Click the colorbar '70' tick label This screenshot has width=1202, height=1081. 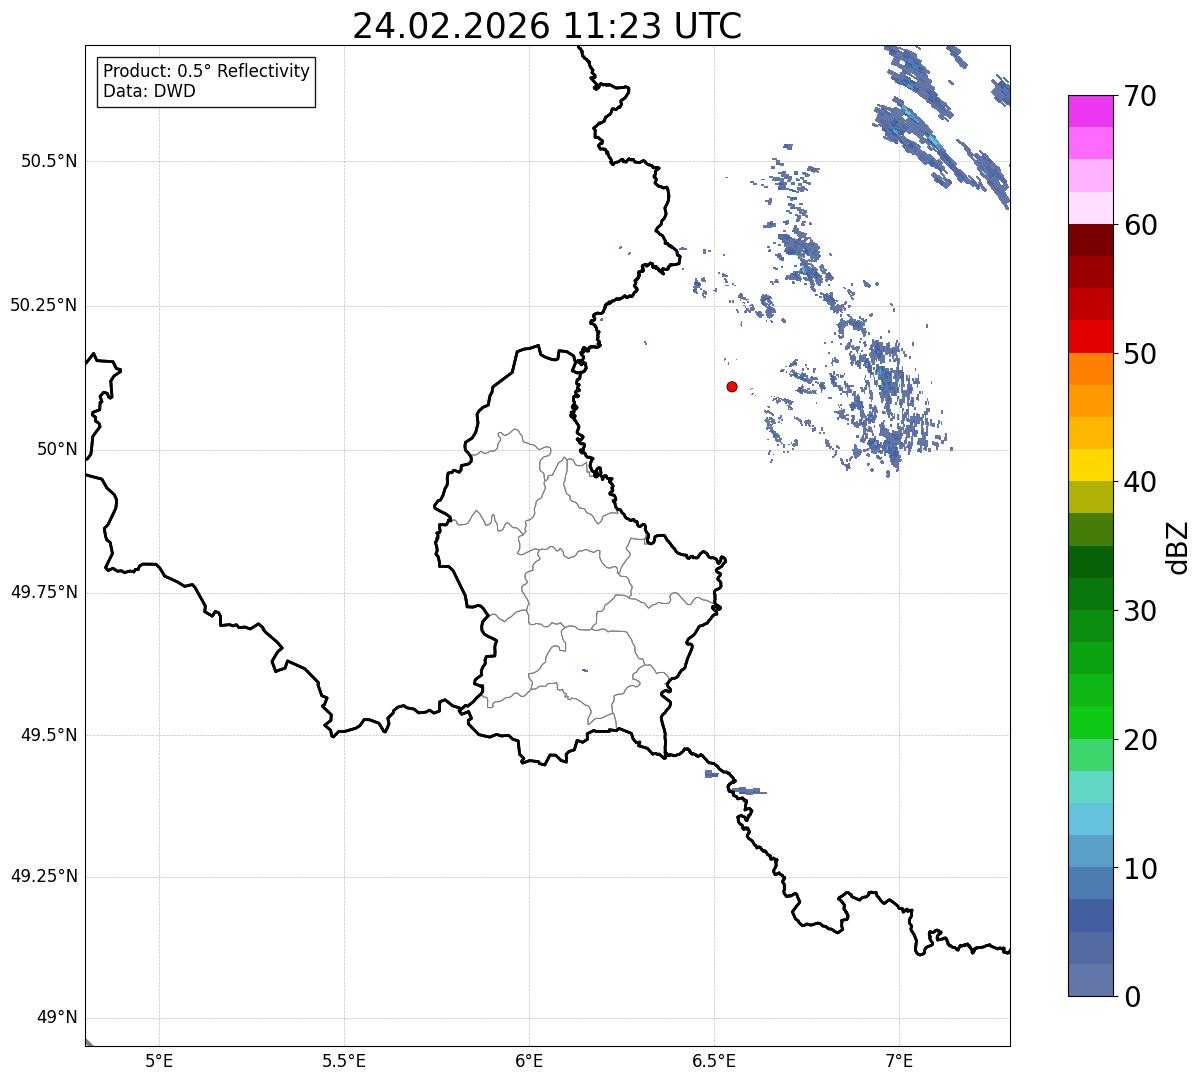pos(1140,97)
